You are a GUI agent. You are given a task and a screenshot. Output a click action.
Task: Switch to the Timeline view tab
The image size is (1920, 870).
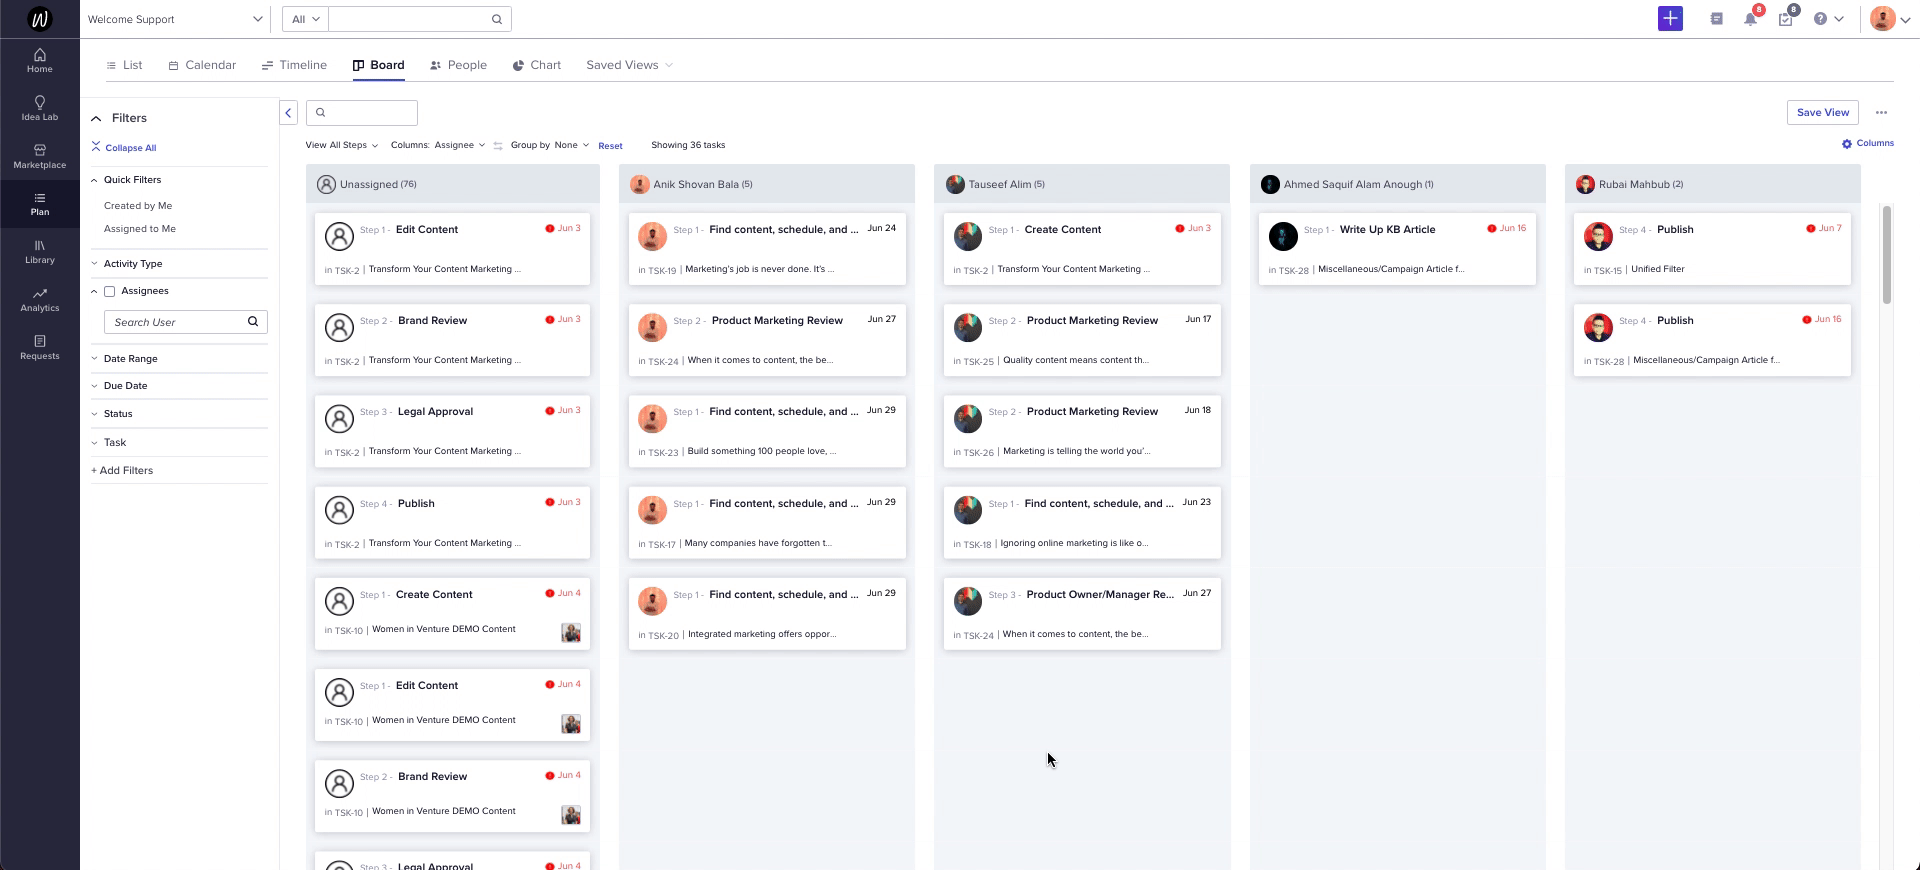pyautogui.click(x=294, y=65)
